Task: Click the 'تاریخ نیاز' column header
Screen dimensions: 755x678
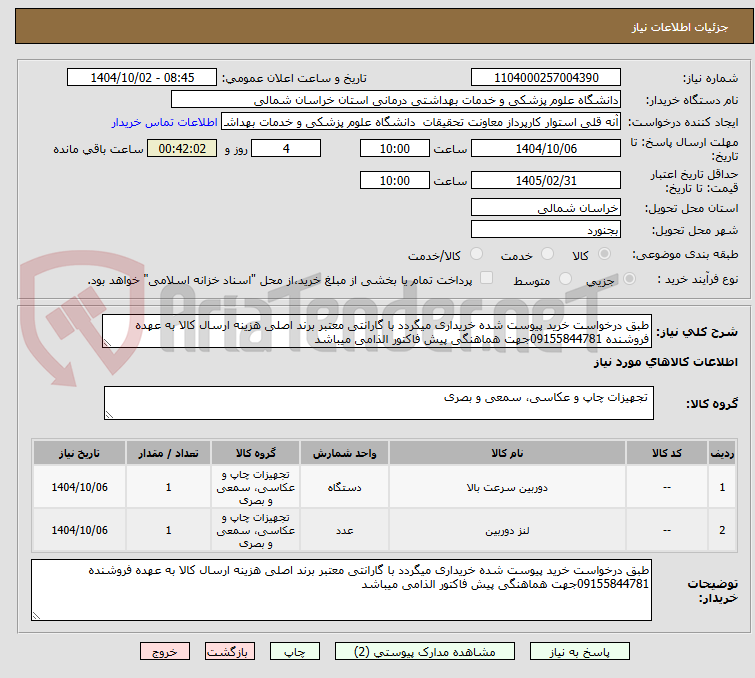Action: [79, 453]
